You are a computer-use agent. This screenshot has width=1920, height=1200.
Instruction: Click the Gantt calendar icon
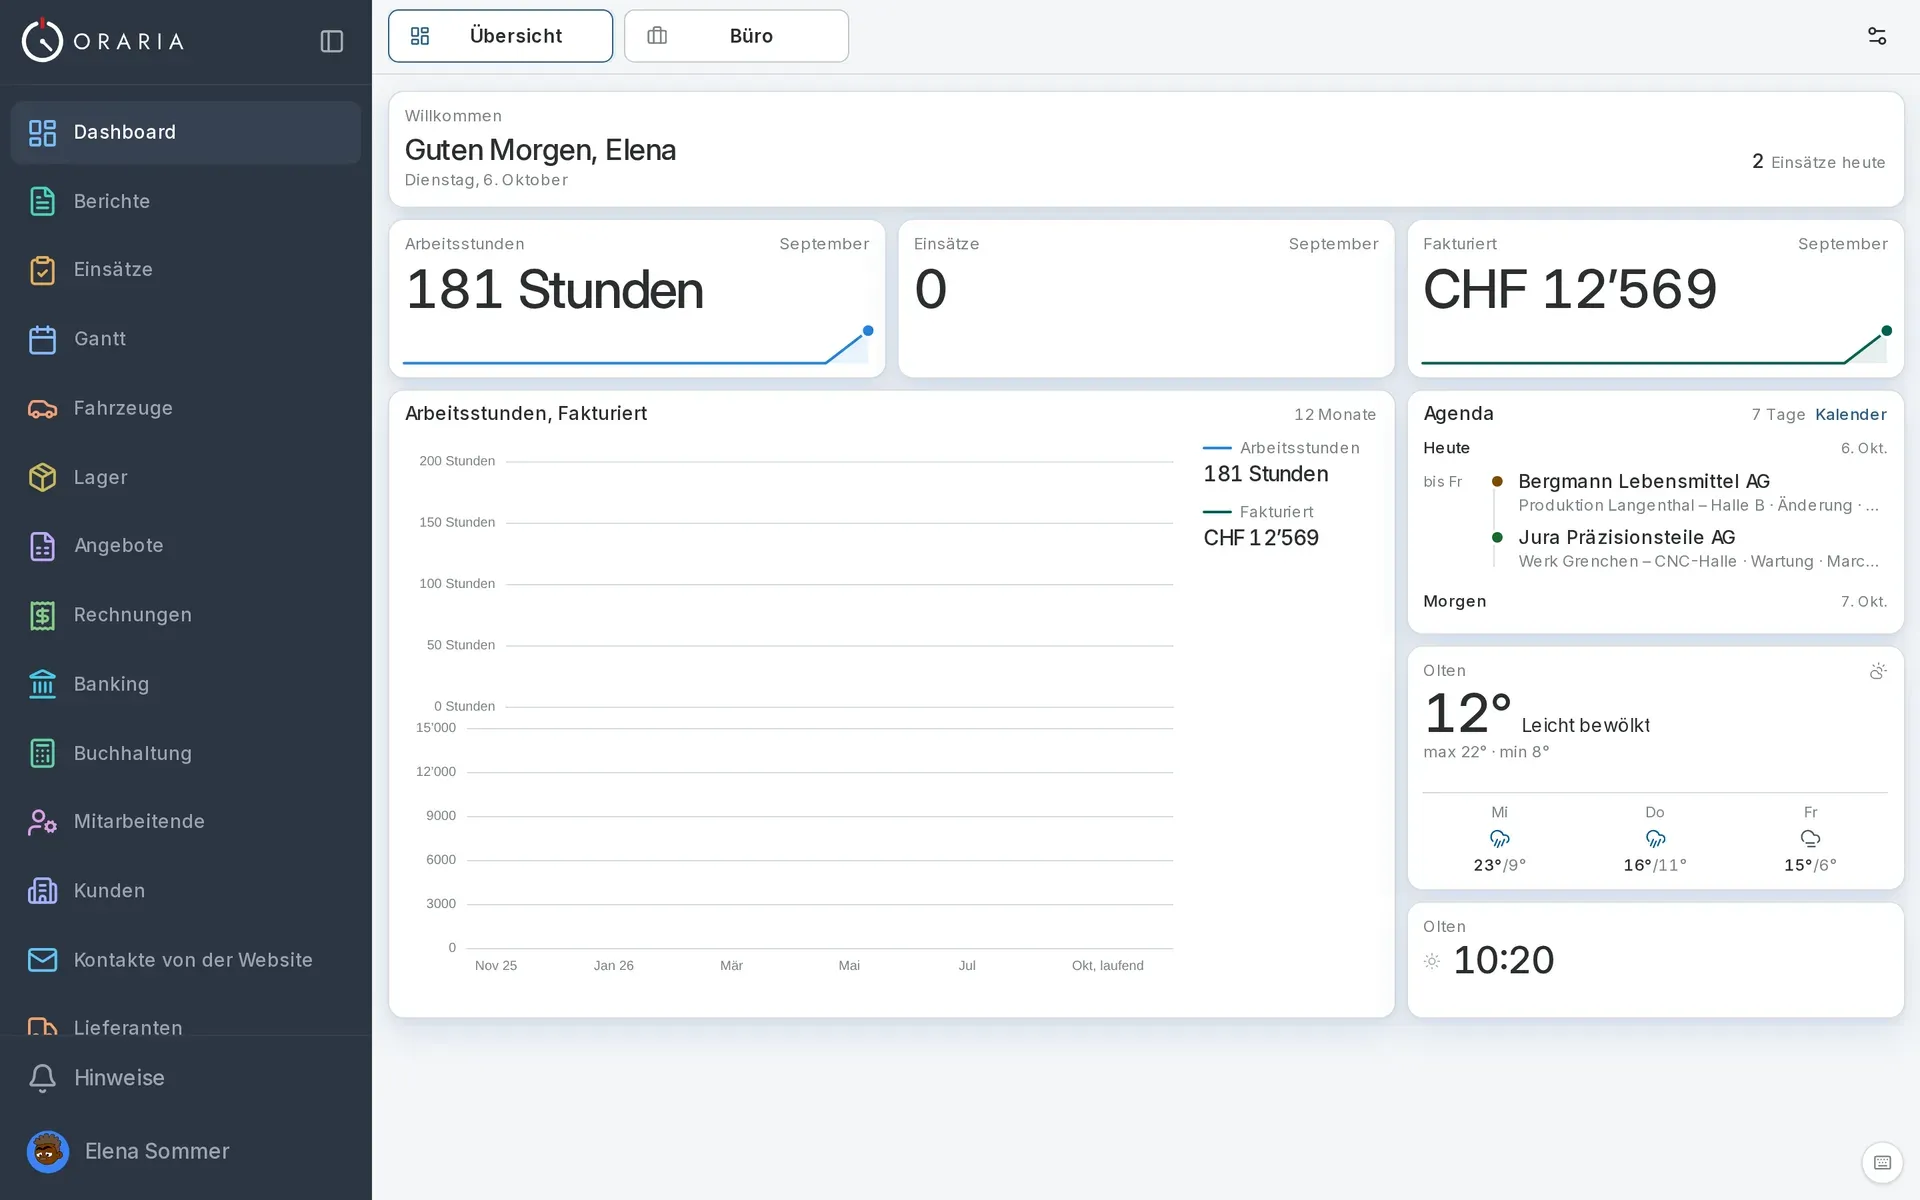point(42,339)
